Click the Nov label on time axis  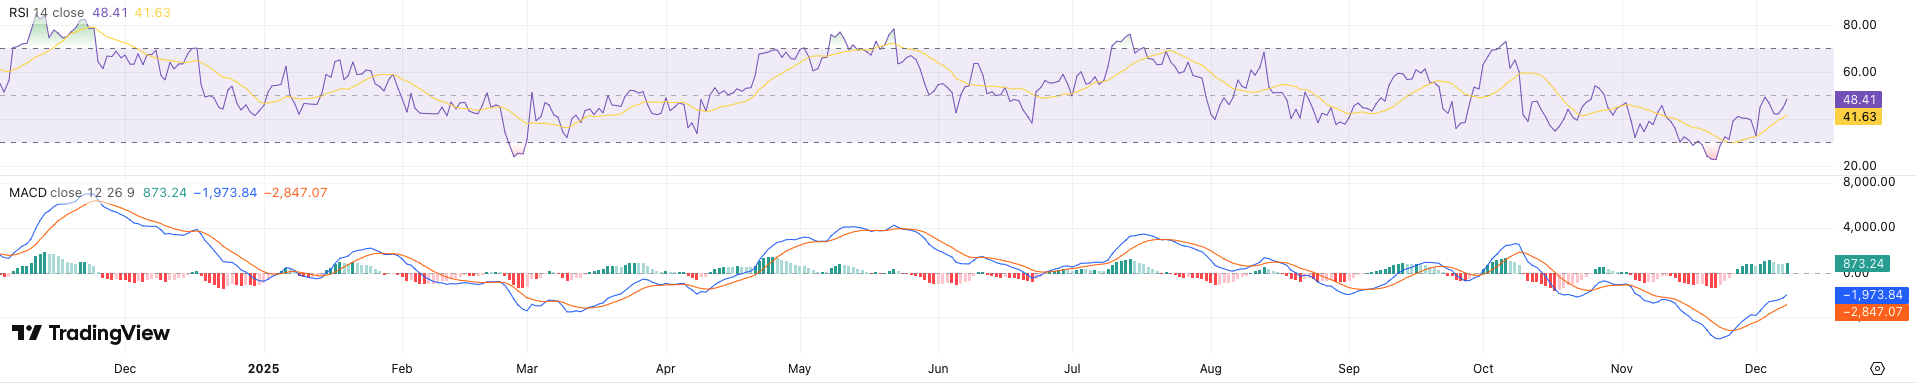pyautogui.click(x=1622, y=369)
